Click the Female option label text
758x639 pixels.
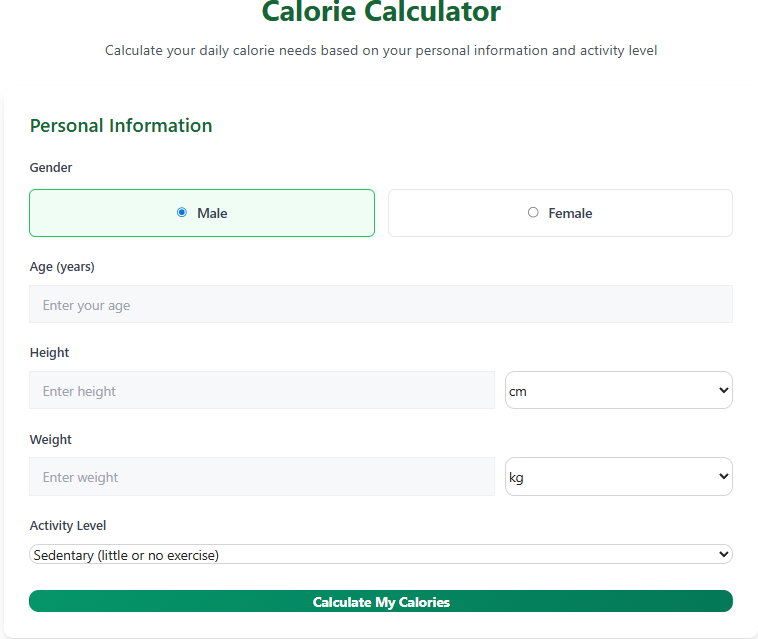click(570, 213)
